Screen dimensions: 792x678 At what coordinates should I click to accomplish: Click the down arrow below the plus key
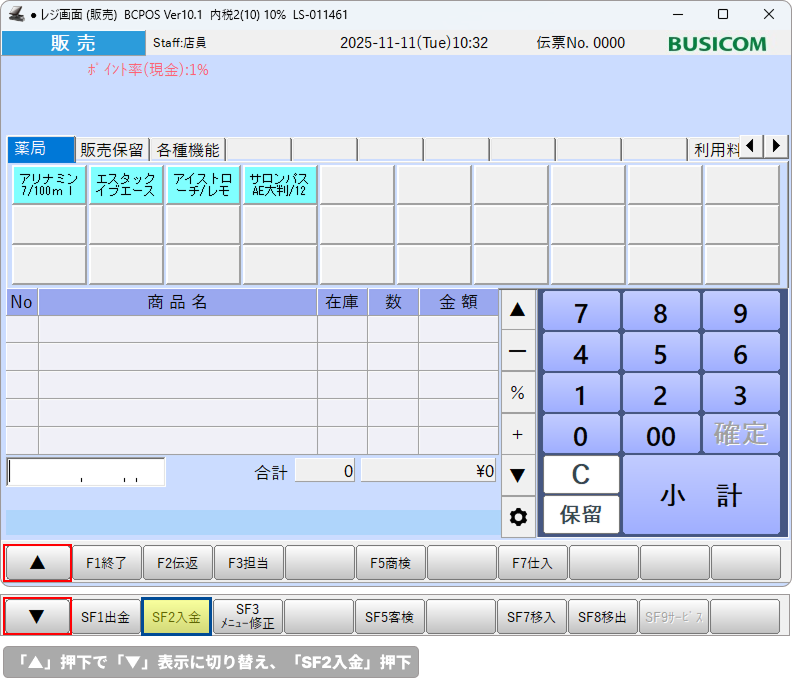coord(517,475)
